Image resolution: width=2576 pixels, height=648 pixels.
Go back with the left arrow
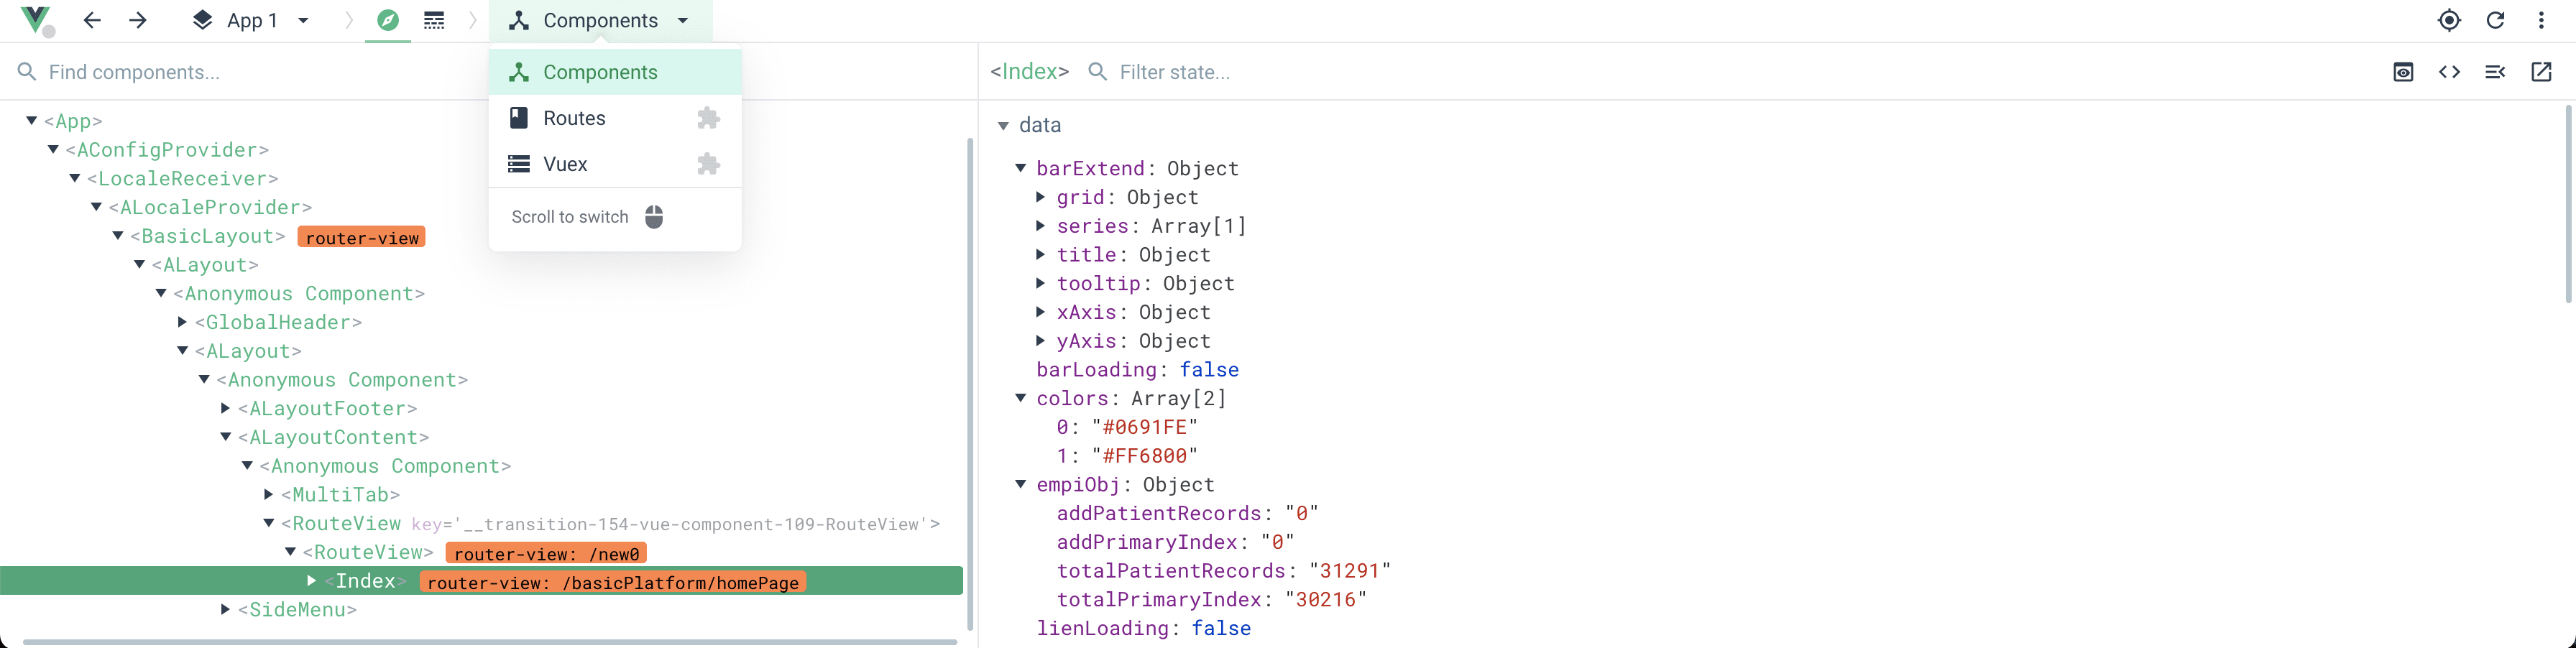coord(92,20)
